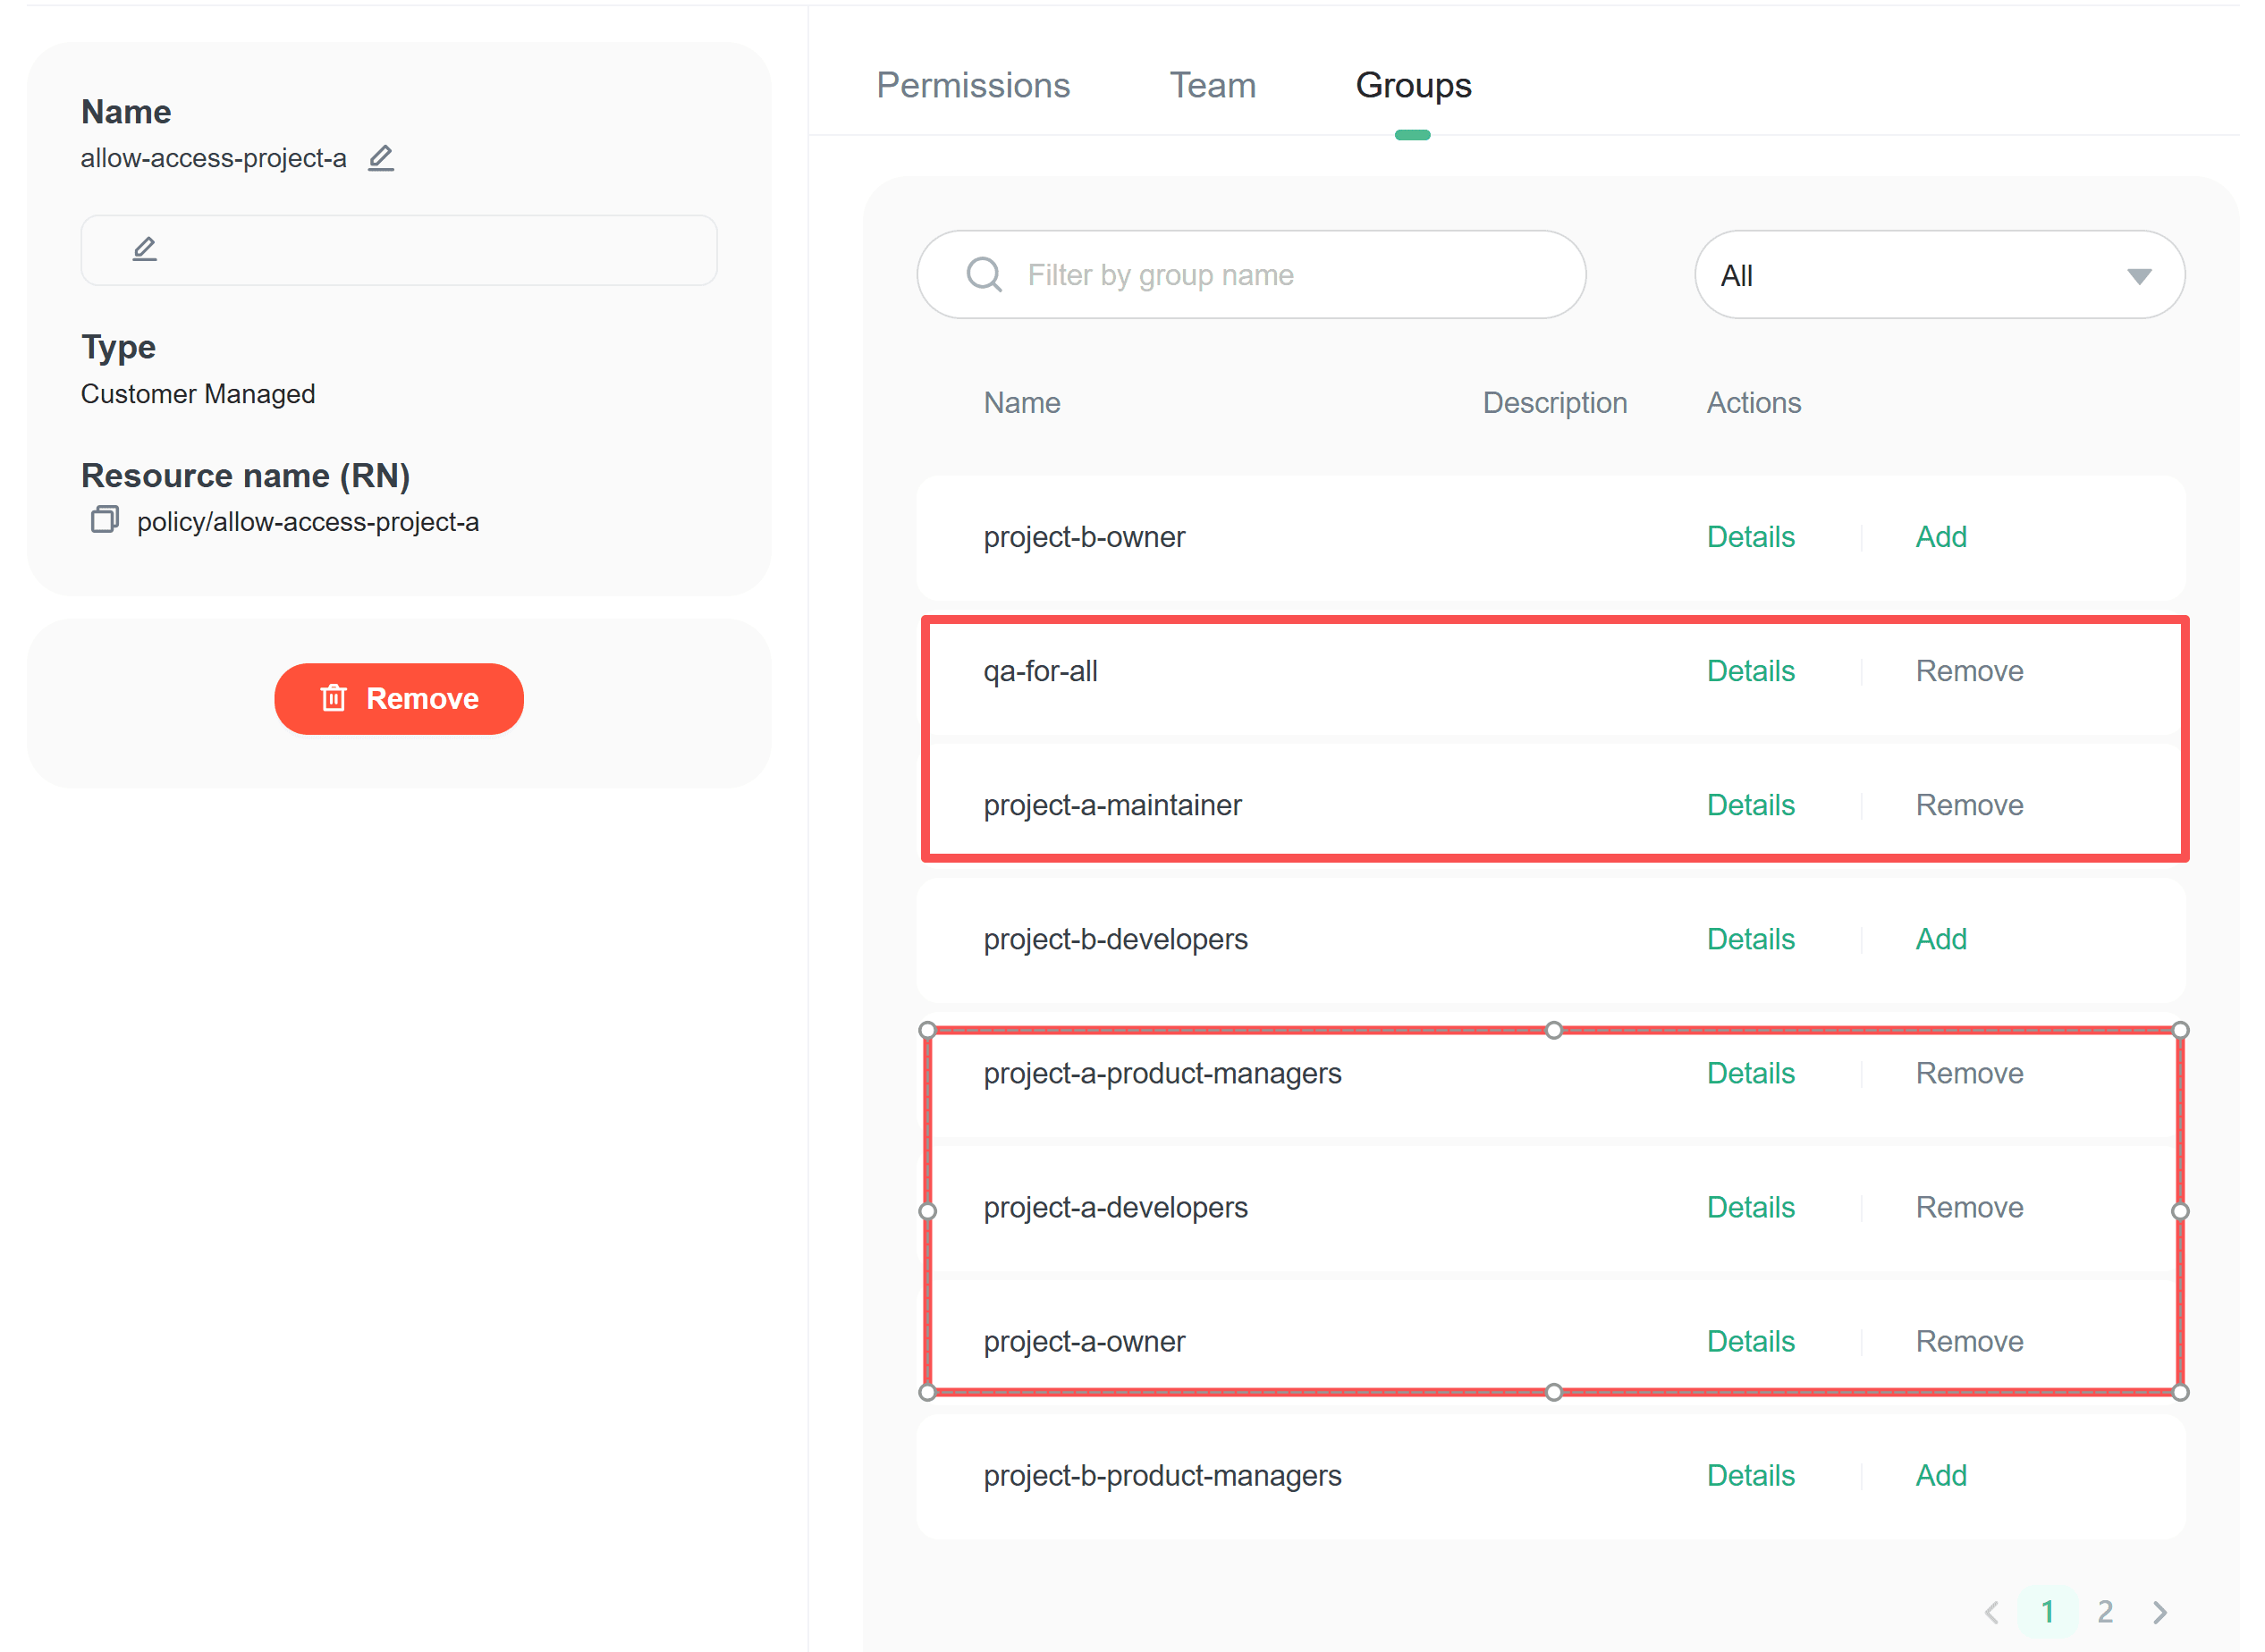Select the Groups tab
Image resolution: width=2265 pixels, height=1652 pixels.
point(1412,86)
